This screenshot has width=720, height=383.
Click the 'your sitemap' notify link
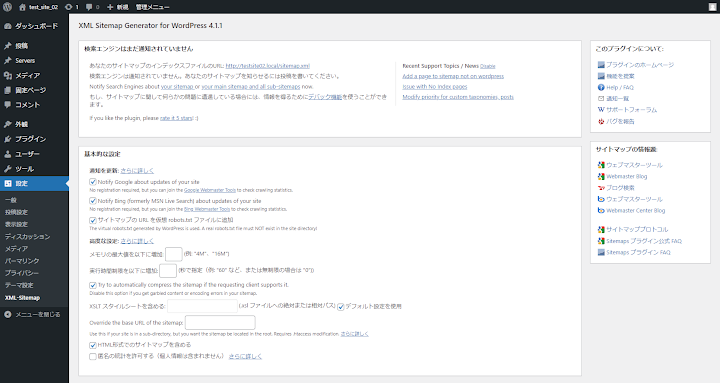click(177, 86)
